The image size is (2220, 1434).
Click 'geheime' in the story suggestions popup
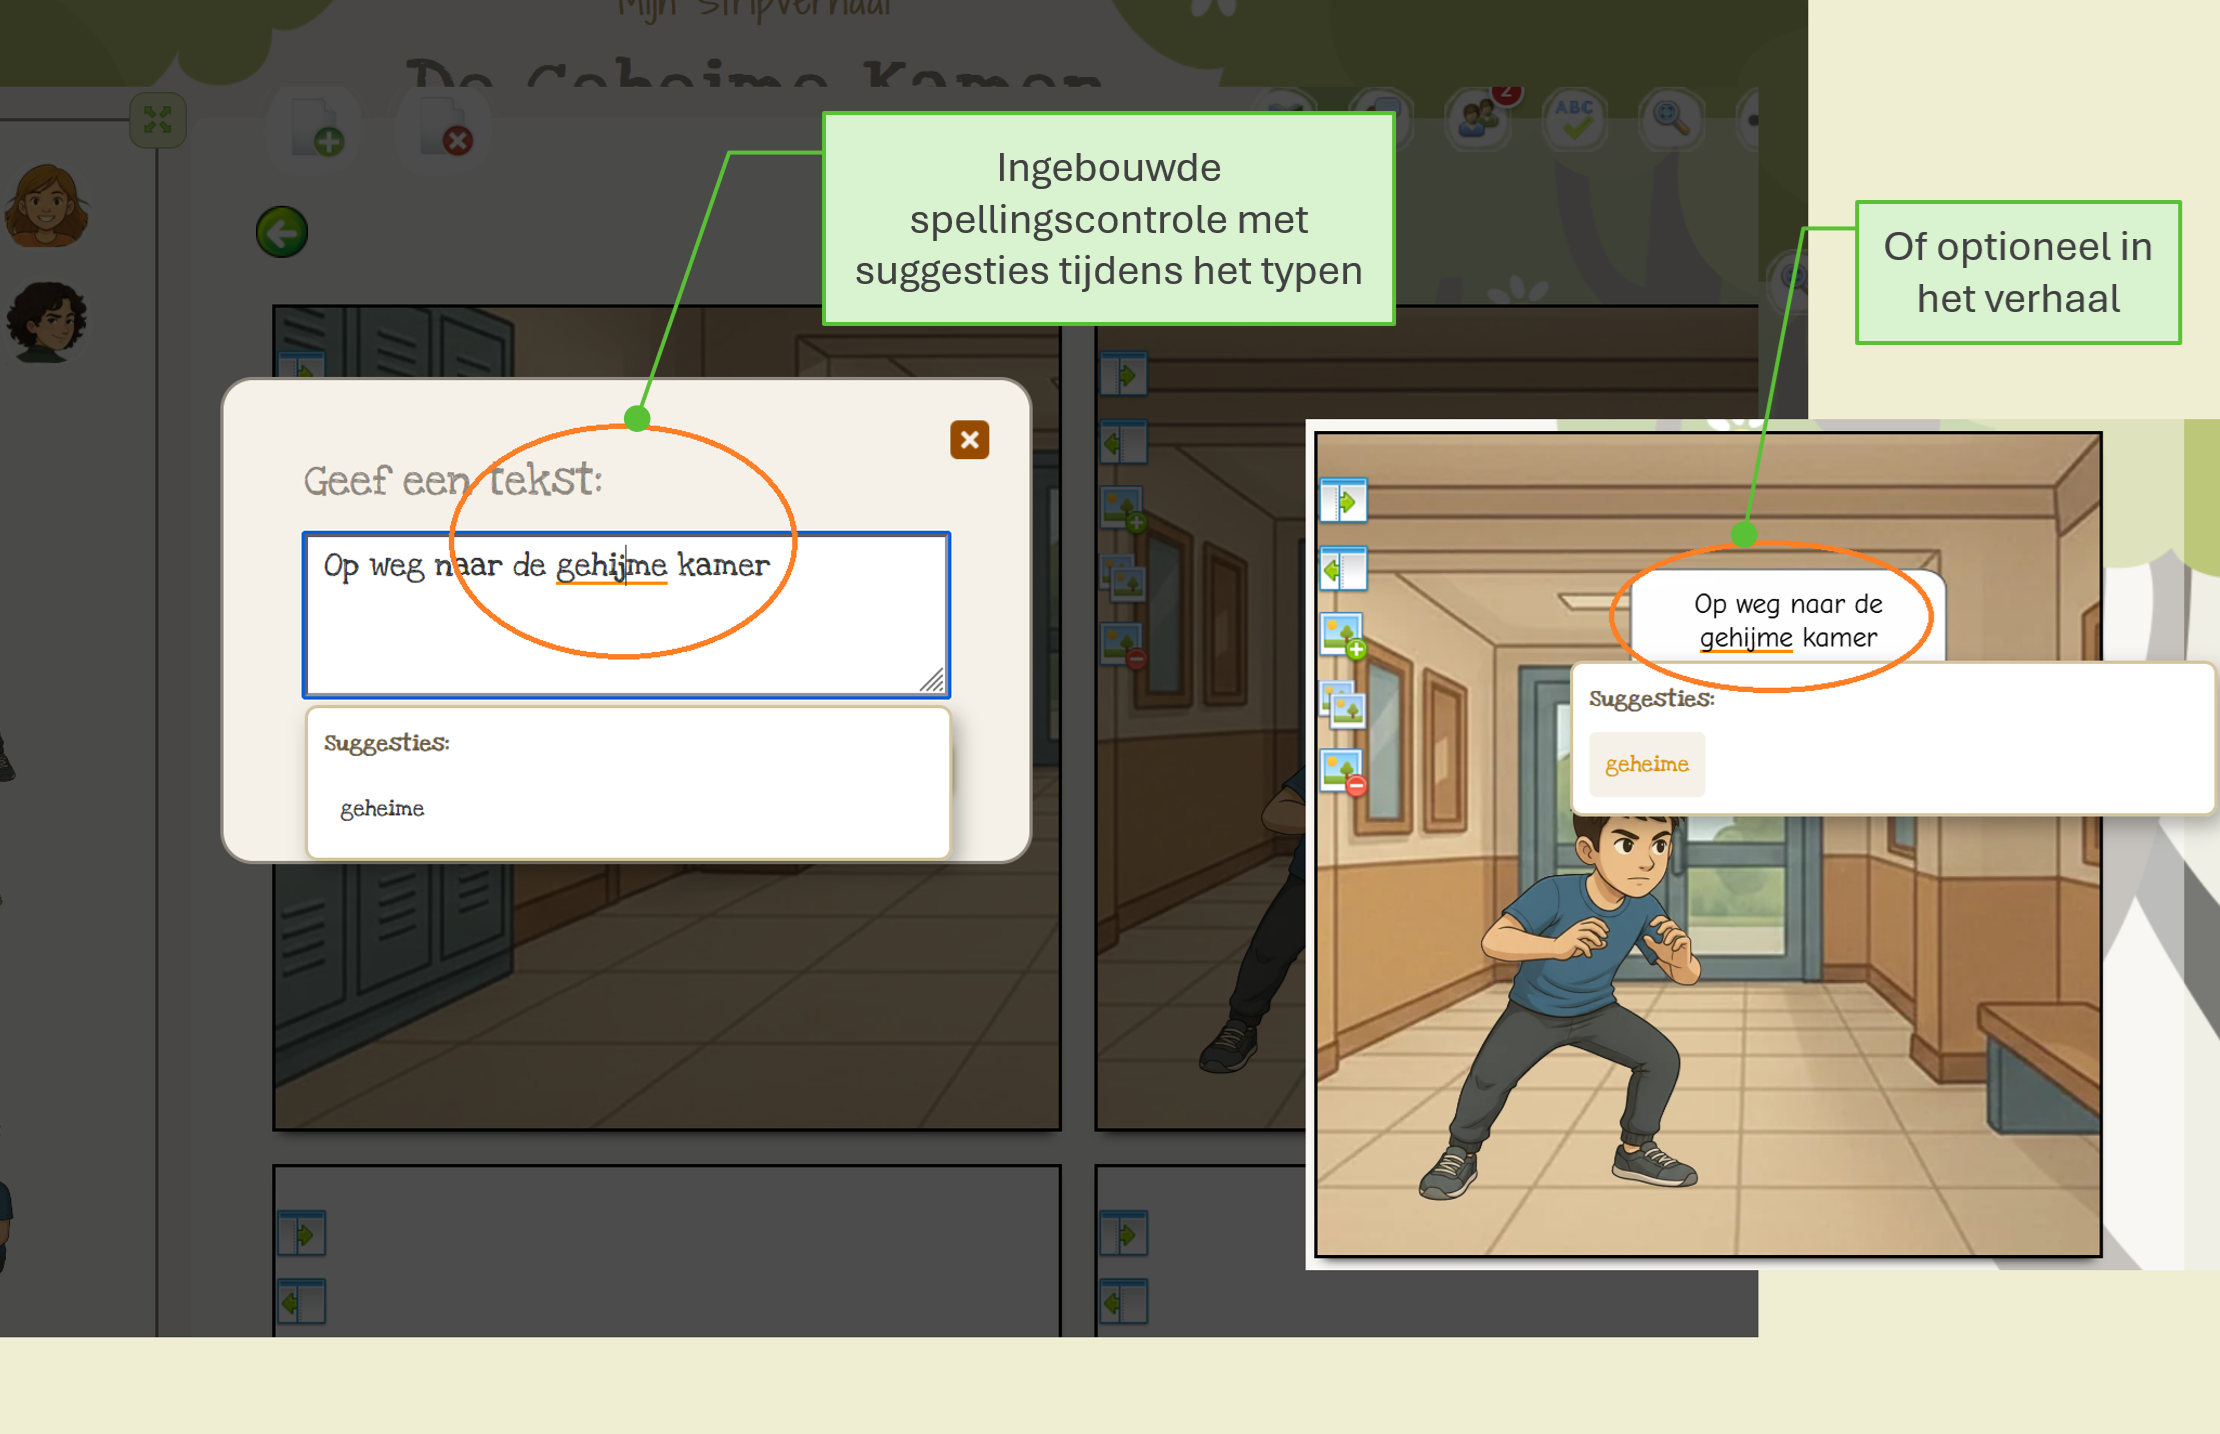coord(1646,764)
